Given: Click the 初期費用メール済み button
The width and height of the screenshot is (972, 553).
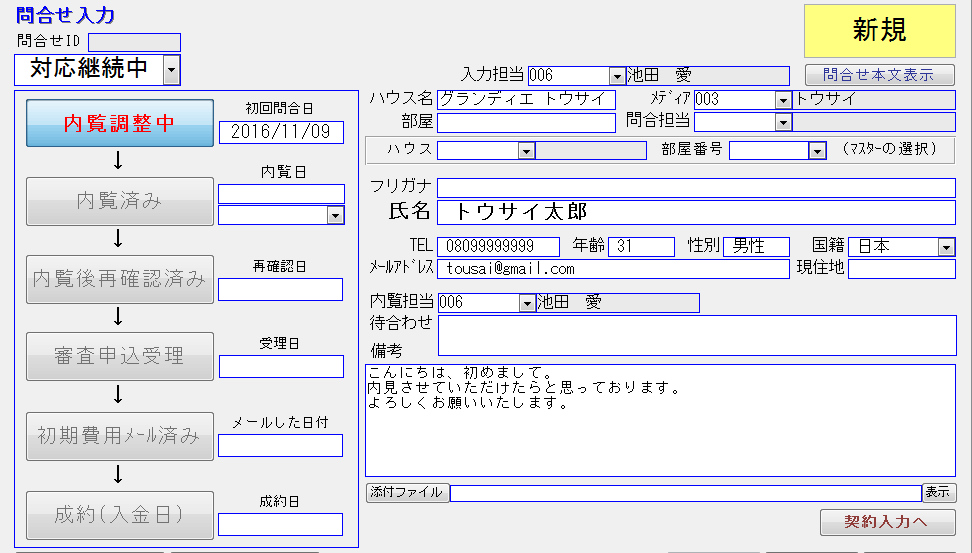Looking at the screenshot, I should click(x=119, y=436).
